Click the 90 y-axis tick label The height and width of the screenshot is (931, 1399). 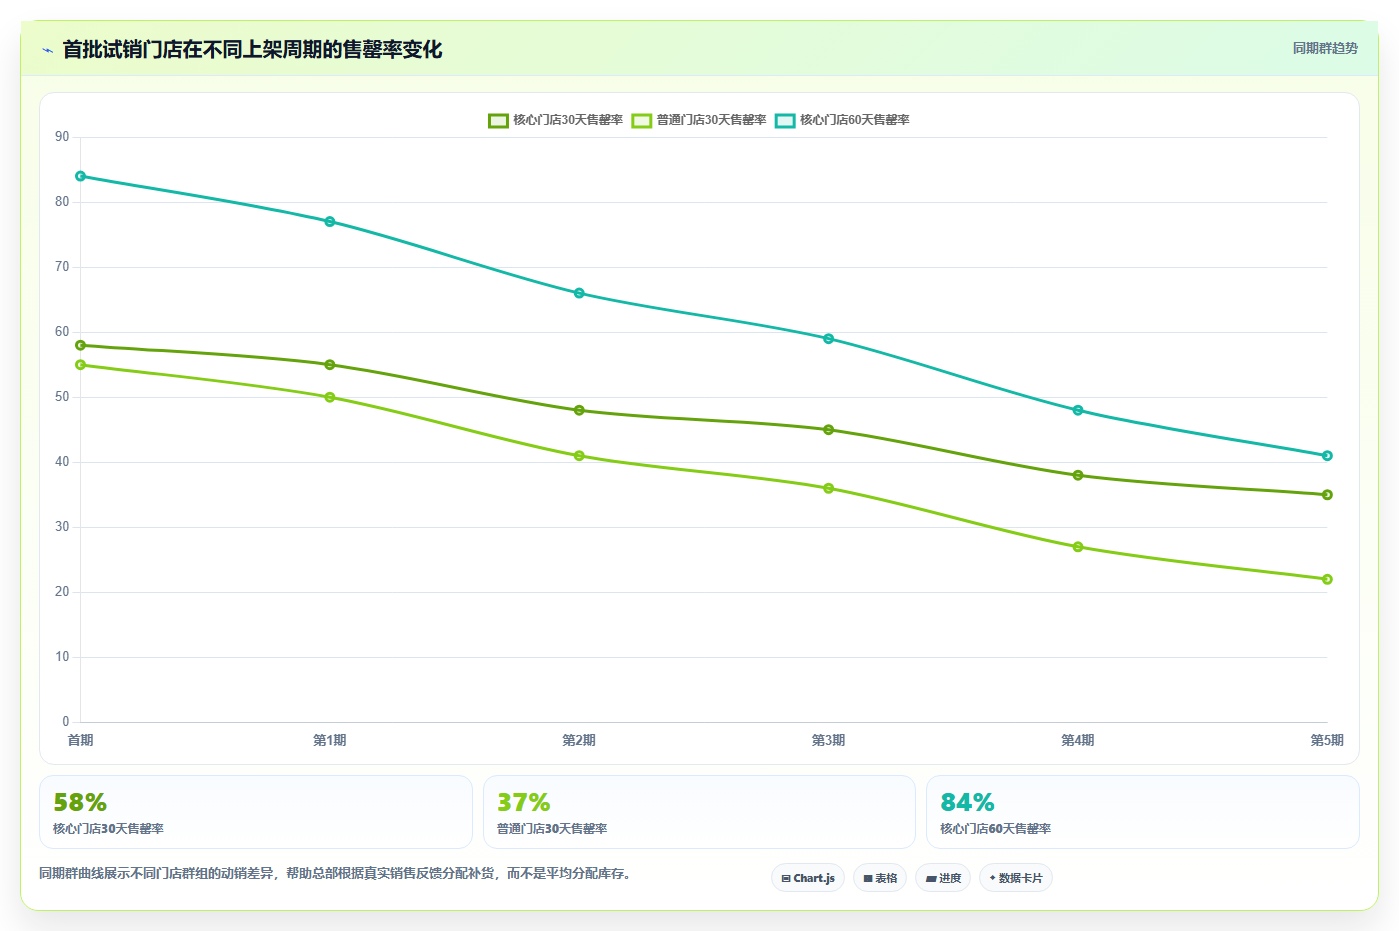[63, 137]
